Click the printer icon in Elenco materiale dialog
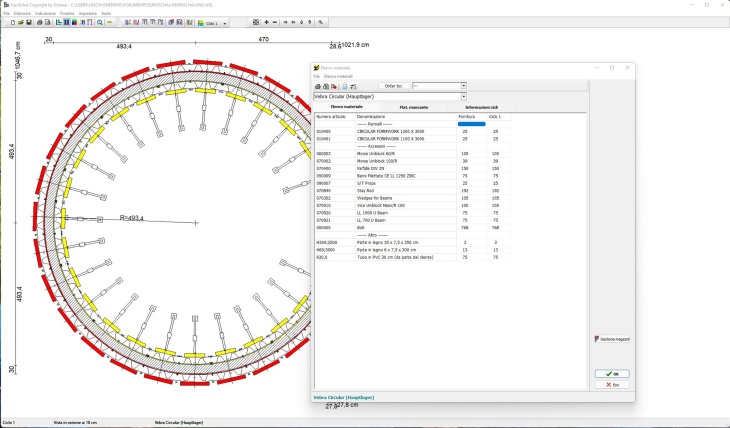 (x=317, y=86)
